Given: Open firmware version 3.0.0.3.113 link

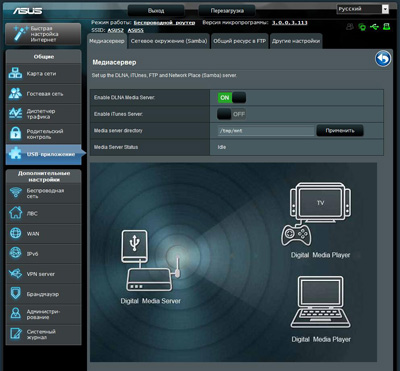Looking at the screenshot, I should pyautogui.click(x=290, y=23).
